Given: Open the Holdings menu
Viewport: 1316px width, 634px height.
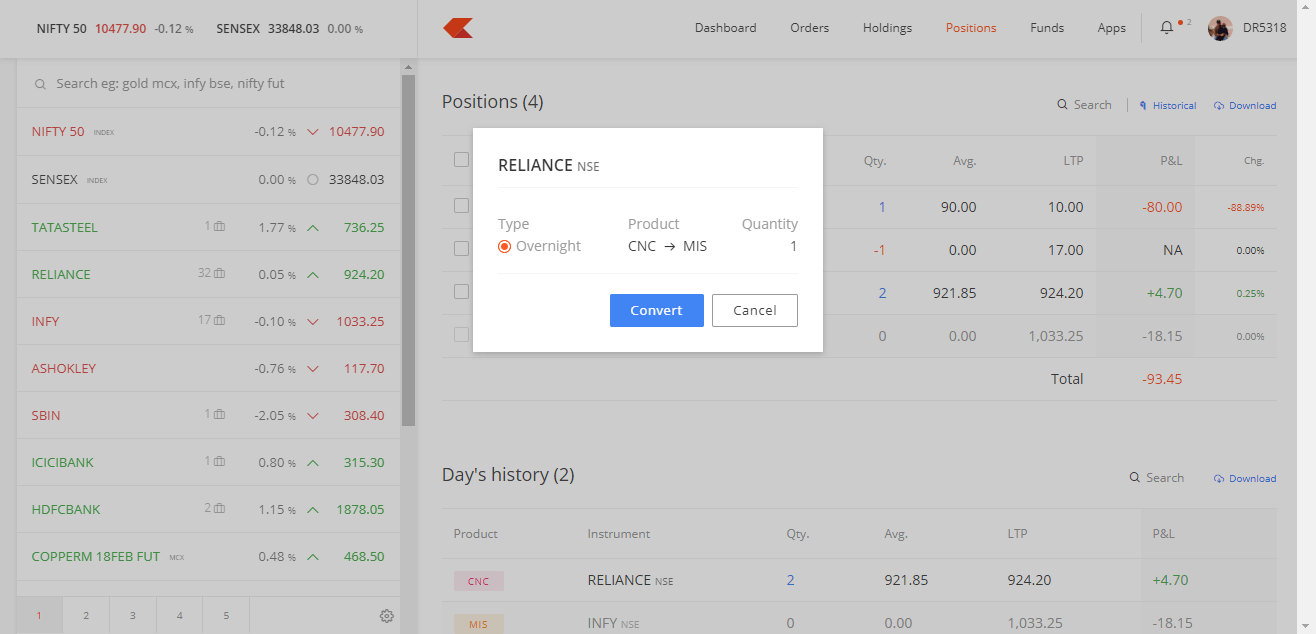Looking at the screenshot, I should click(x=888, y=28).
